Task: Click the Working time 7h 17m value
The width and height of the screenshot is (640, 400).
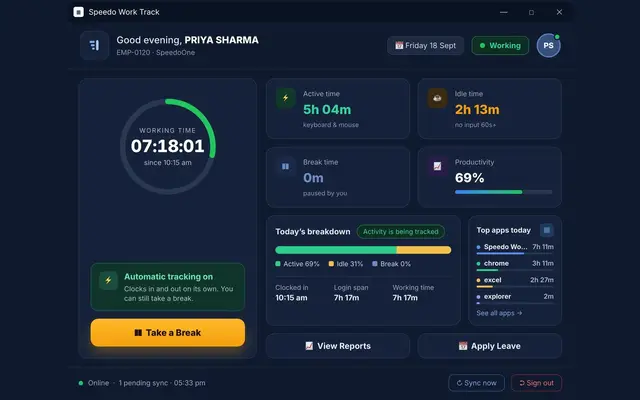Action: coord(405,298)
